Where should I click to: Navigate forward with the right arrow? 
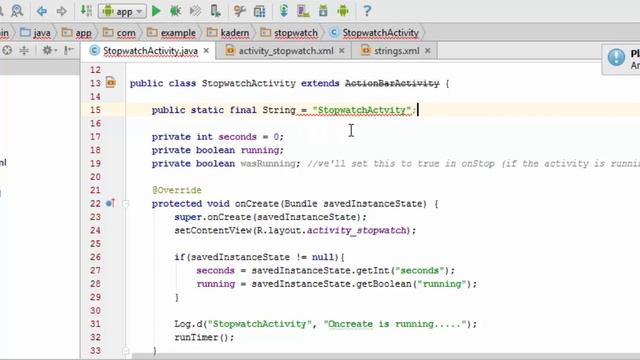(61, 11)
